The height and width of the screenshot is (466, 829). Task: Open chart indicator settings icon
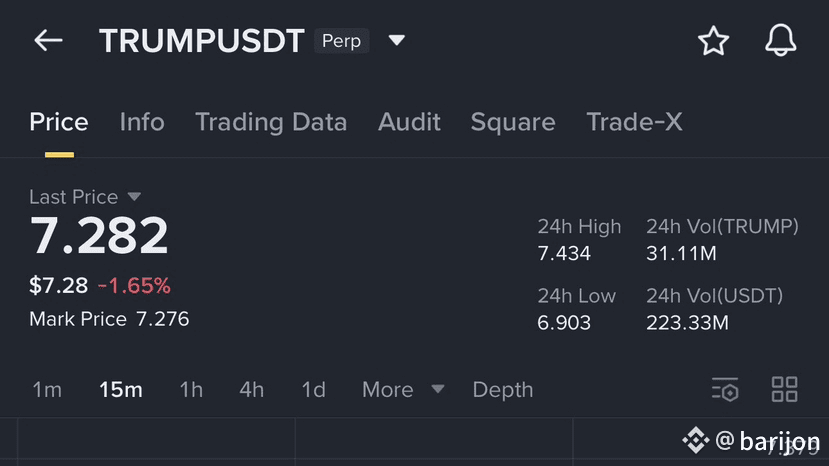click(x=725, y=389)
